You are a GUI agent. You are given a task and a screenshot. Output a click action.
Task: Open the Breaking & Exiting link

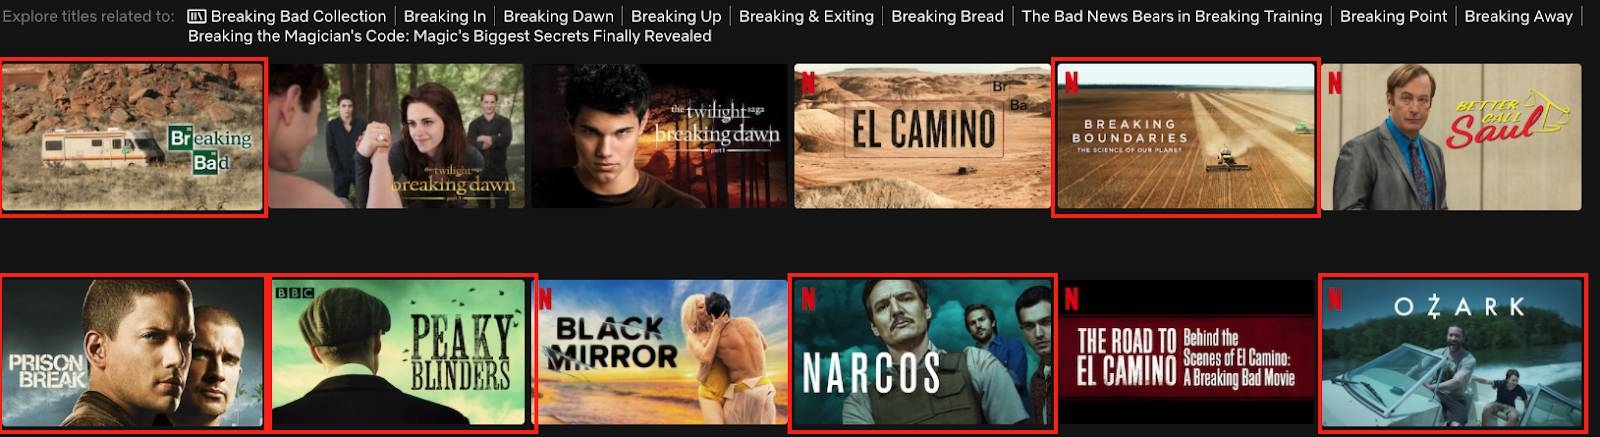806,16
